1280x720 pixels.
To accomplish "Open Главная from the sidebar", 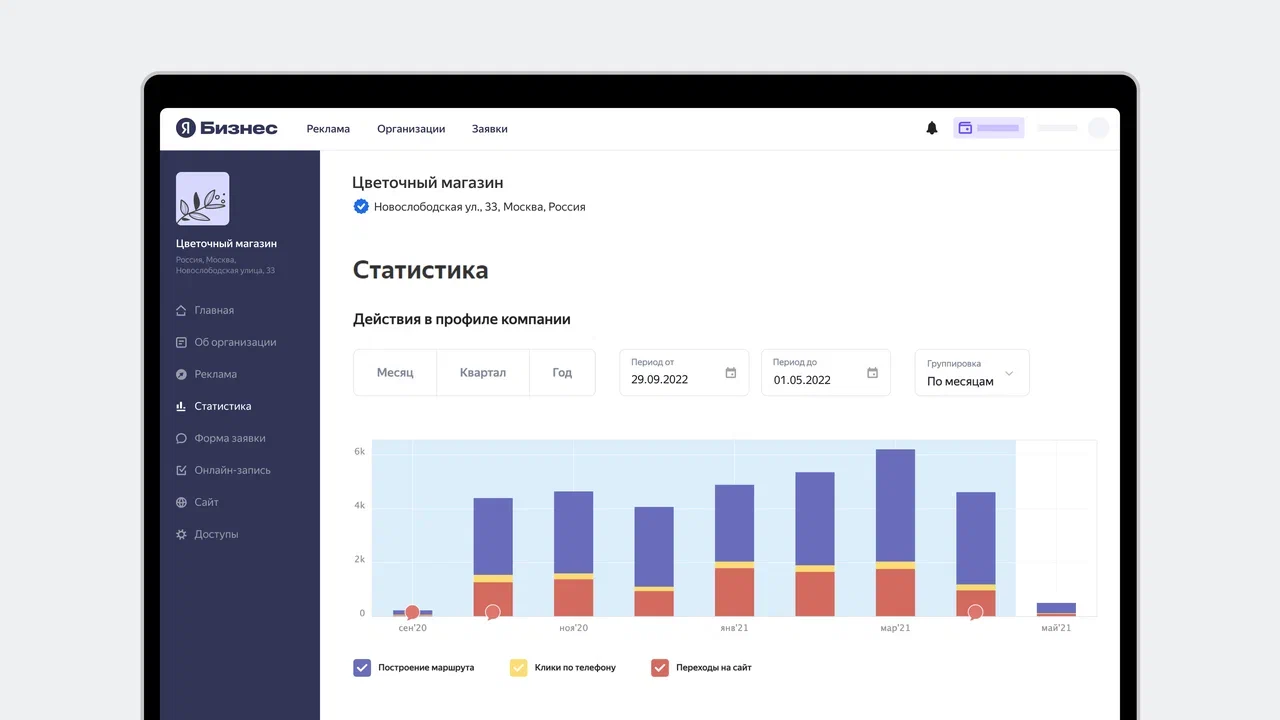I will pyautogui.click(x=214, y=310).
